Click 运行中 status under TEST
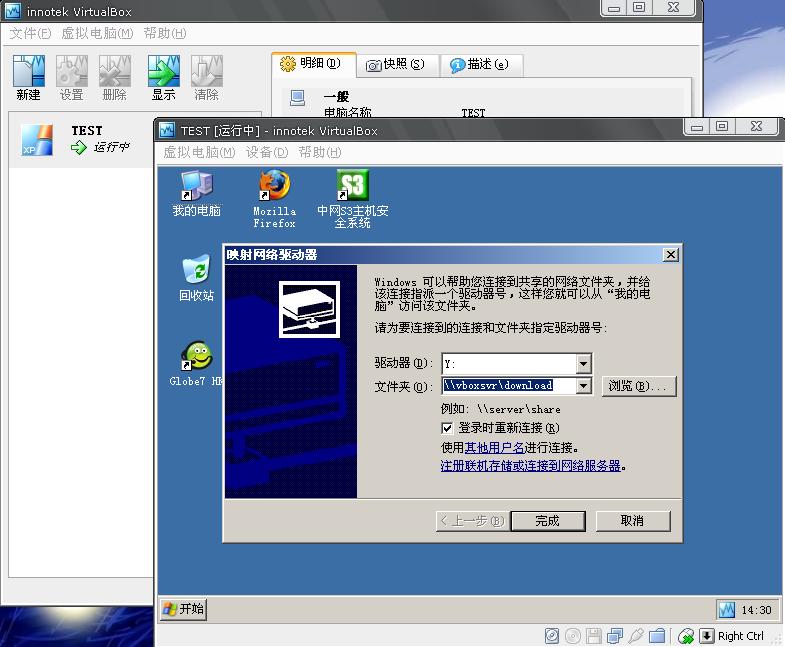 pos(112,147)
